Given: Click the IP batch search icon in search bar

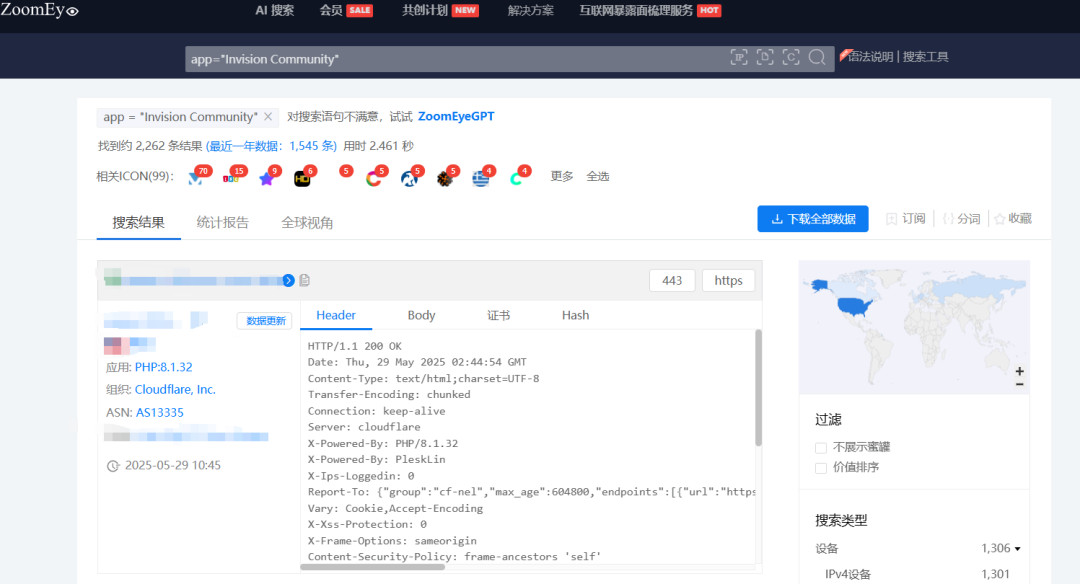Looking at the screenshot, I should click(x=739, y=57).
